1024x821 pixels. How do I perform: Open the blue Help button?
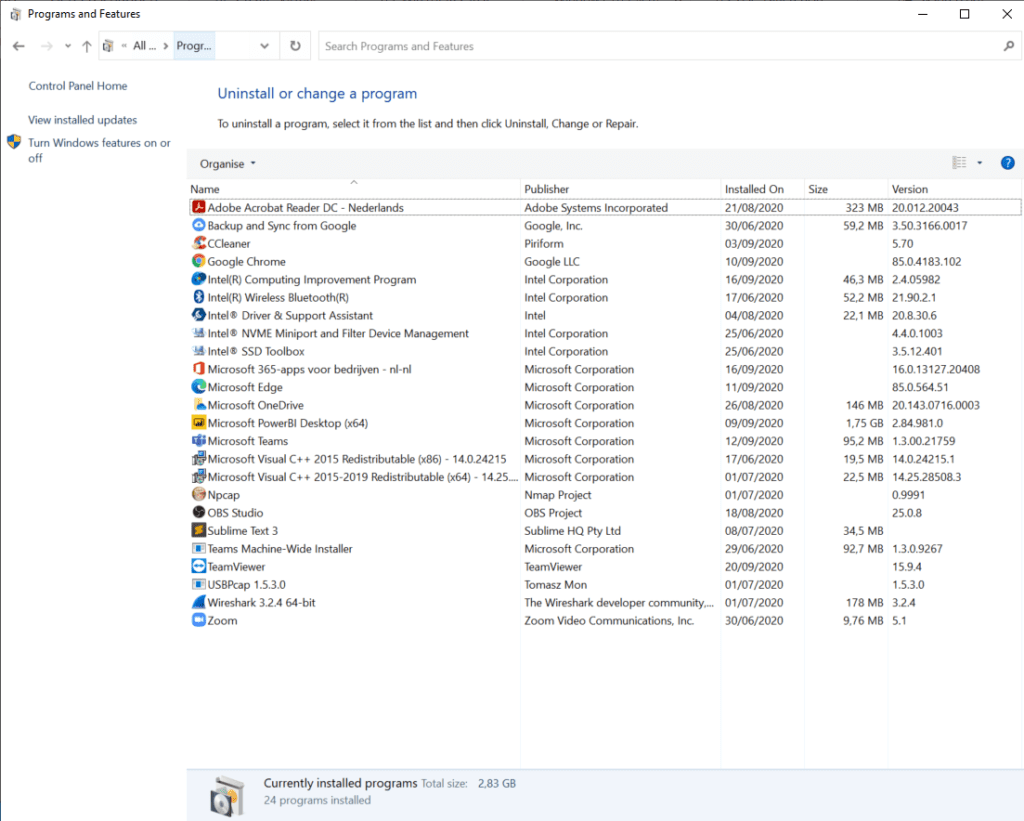(1008, 163)
